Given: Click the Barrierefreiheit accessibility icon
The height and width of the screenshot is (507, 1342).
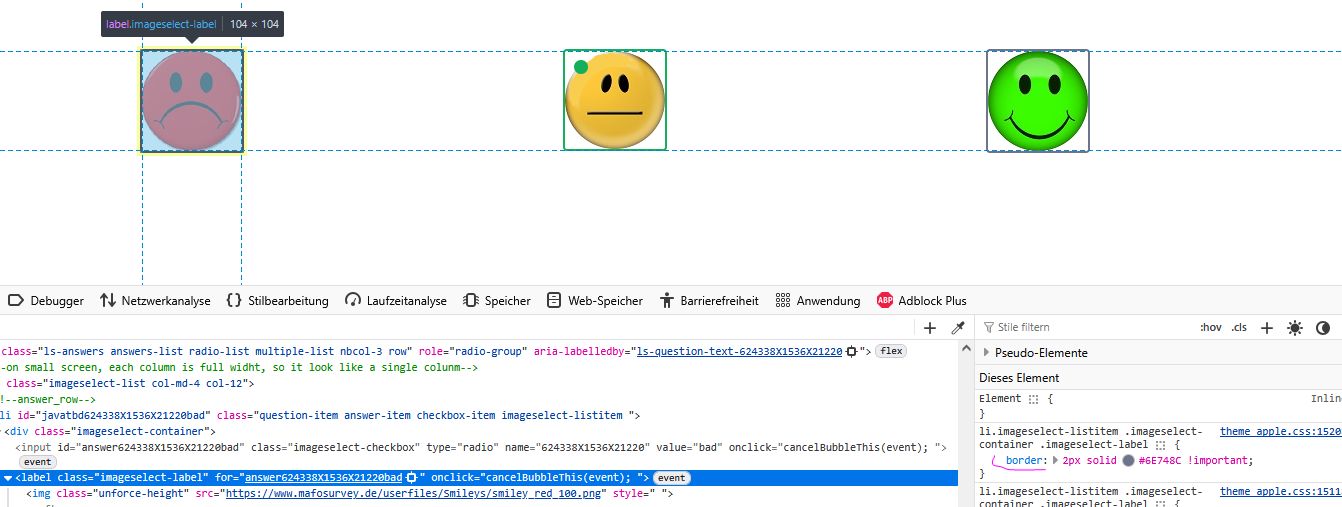Looking at the screenshot, I should 668,301.
